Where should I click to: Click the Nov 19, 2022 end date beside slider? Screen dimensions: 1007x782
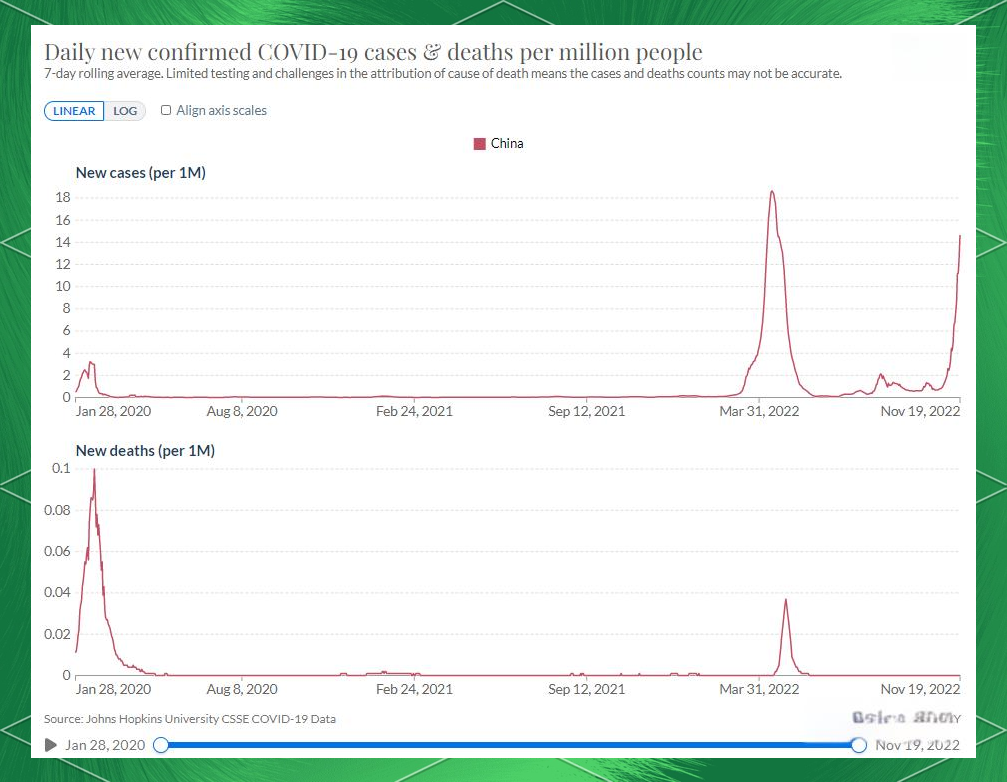(x=917, y=745)
